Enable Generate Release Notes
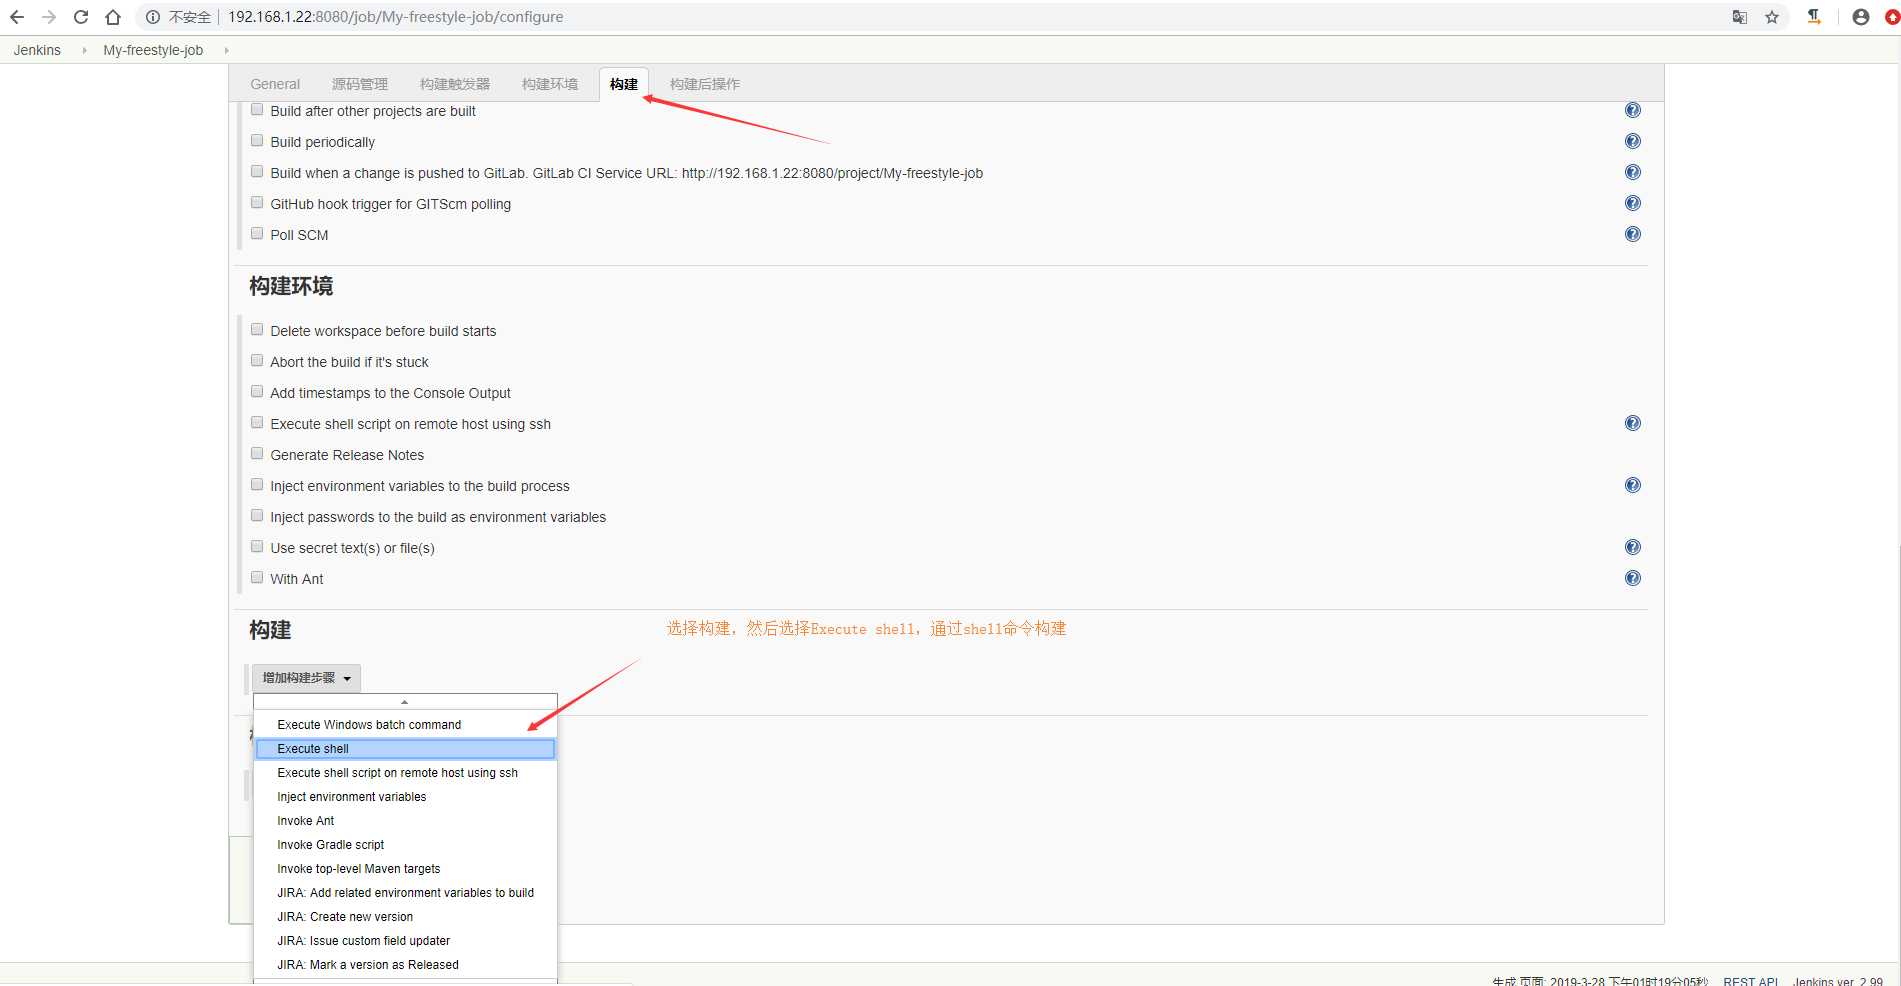 pos(257,454)
